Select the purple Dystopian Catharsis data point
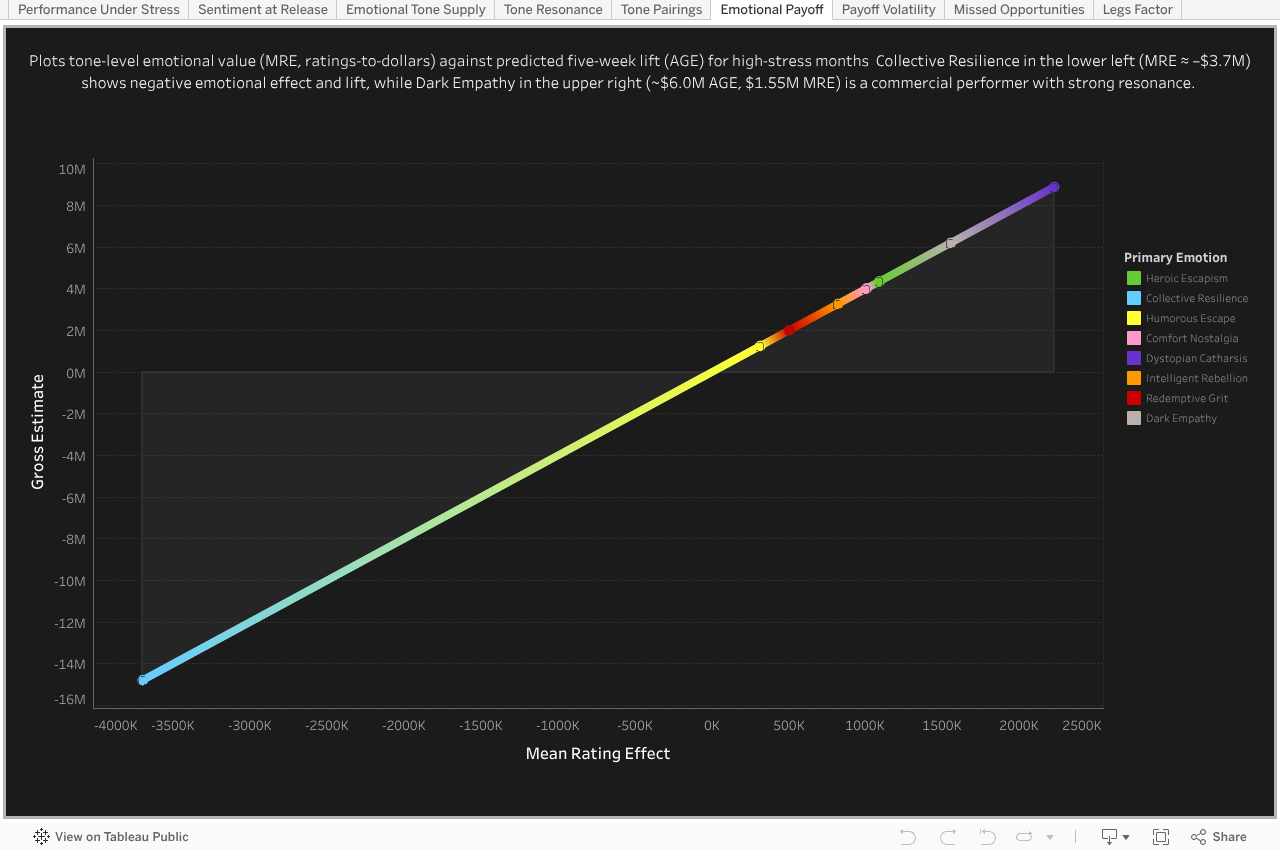The width and height of the screenshot is (1280, 850). click(1054, 187)
